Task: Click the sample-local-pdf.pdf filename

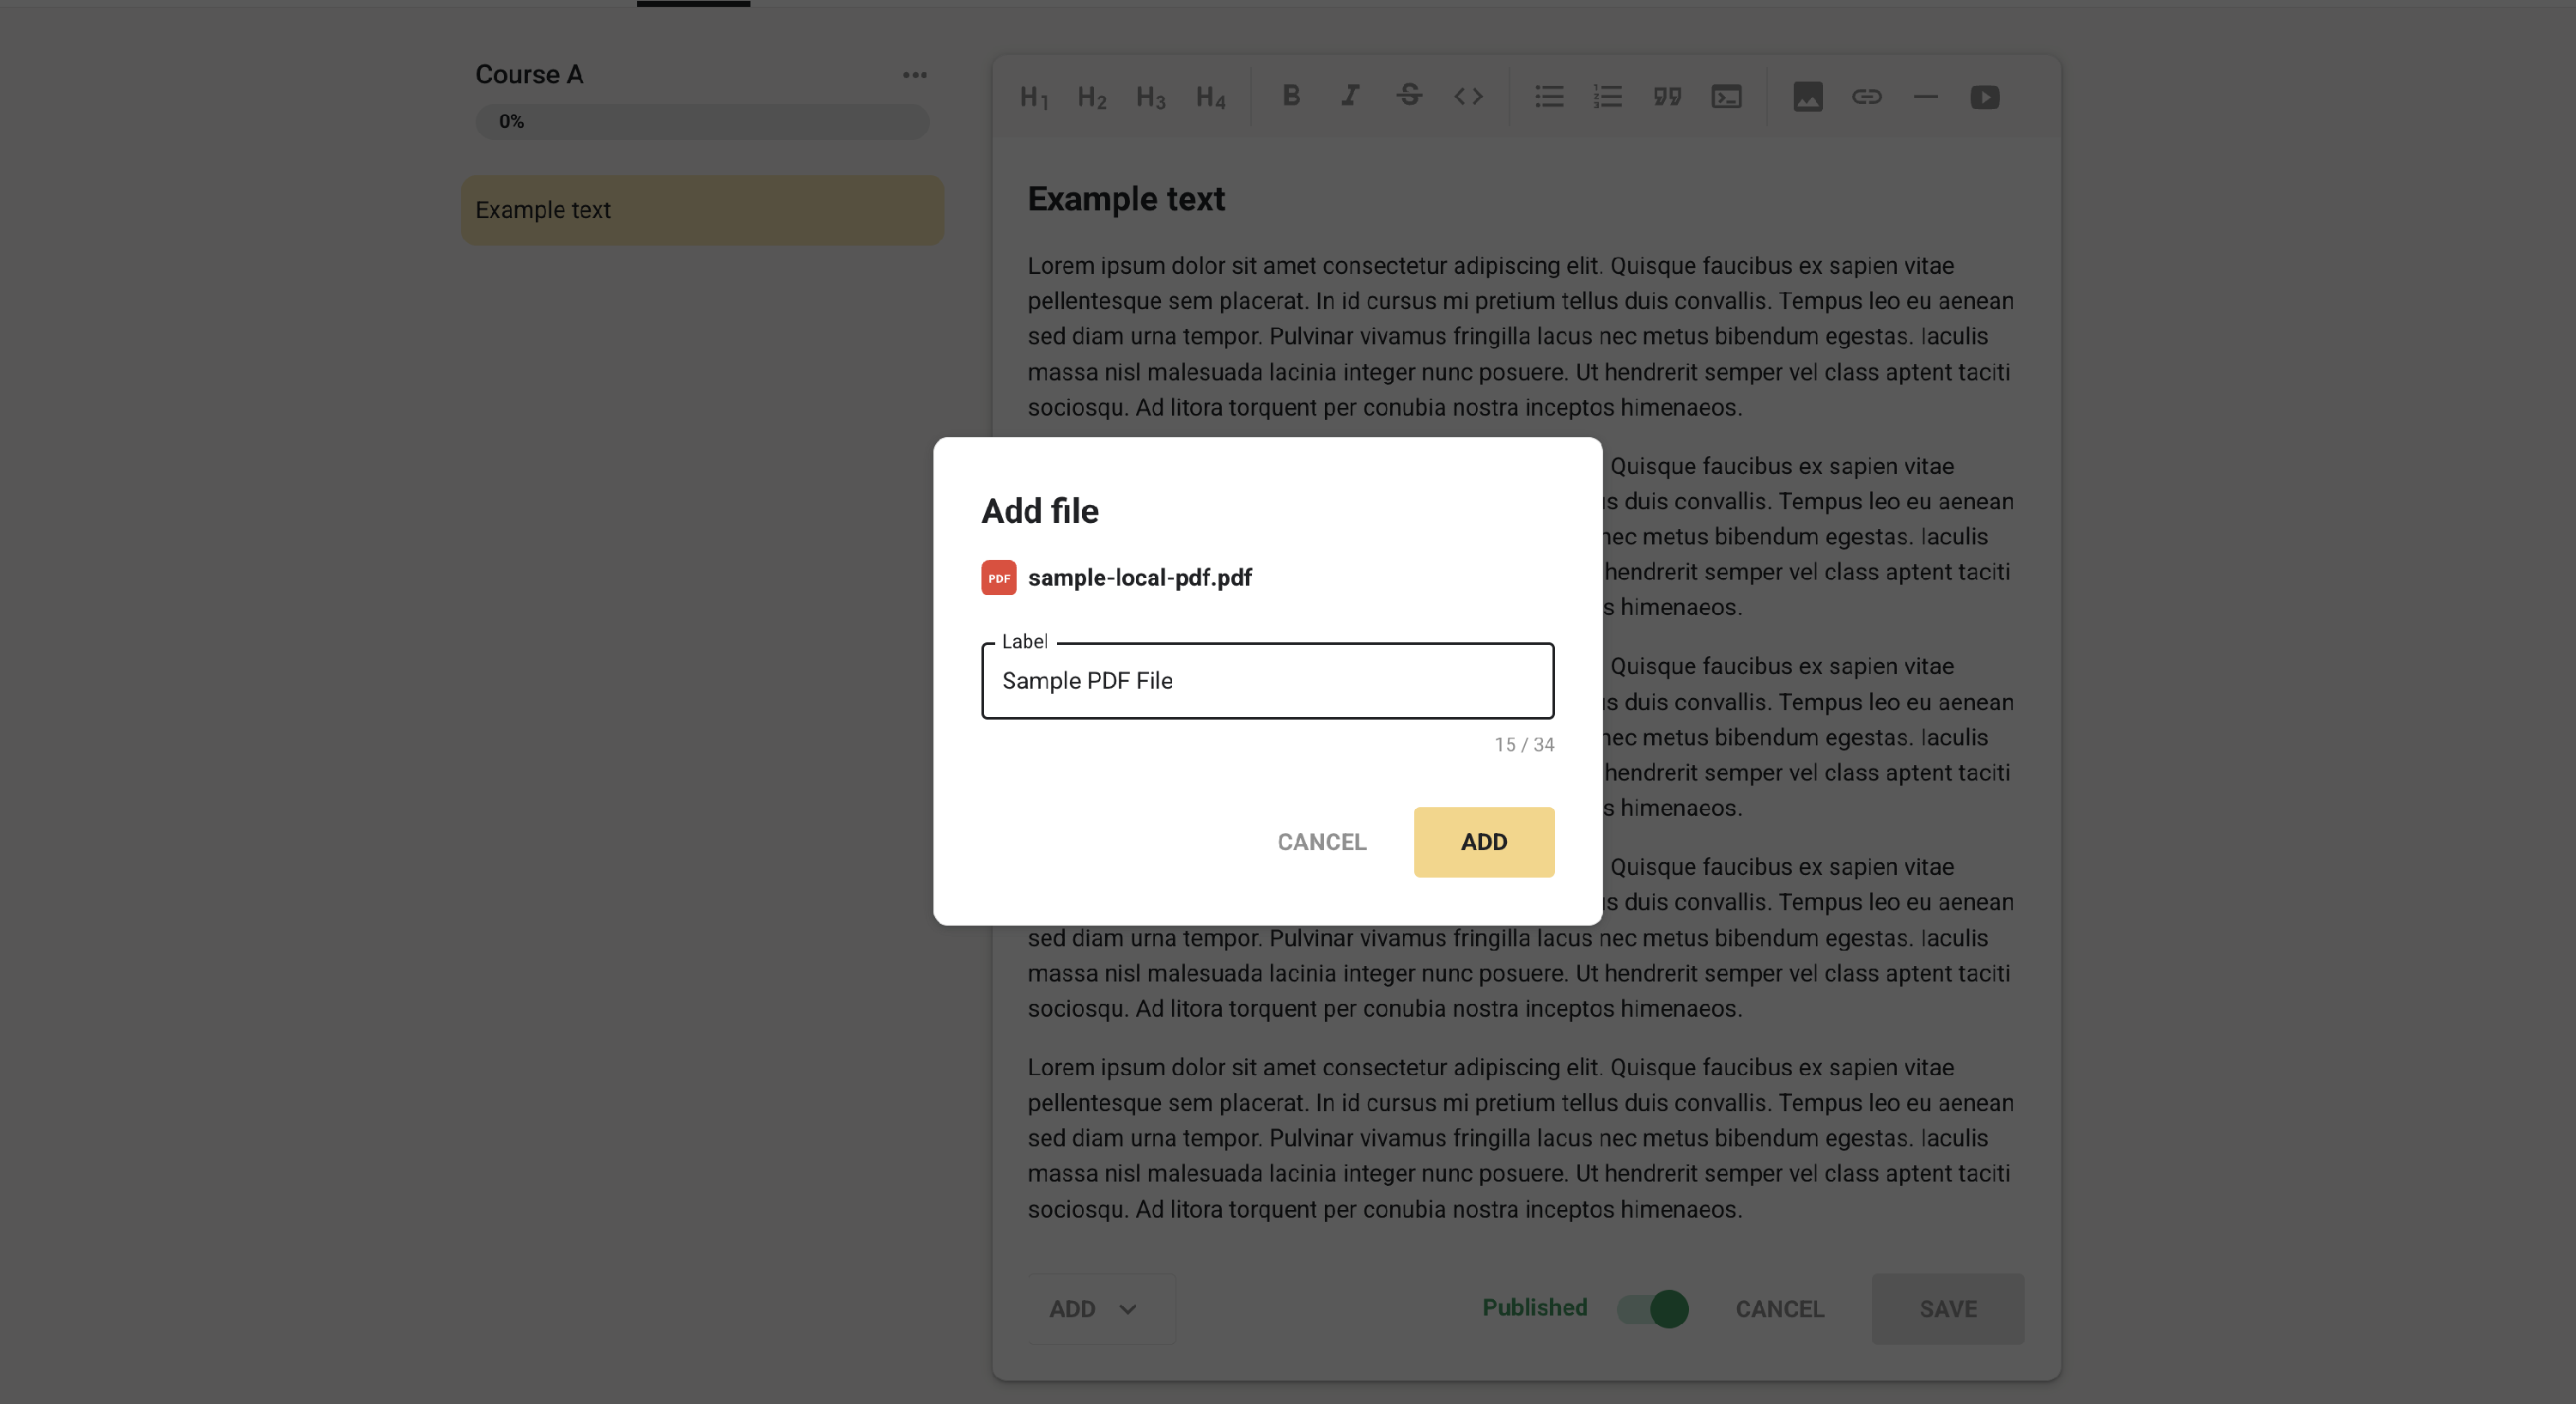Action: click(1139, 578)
